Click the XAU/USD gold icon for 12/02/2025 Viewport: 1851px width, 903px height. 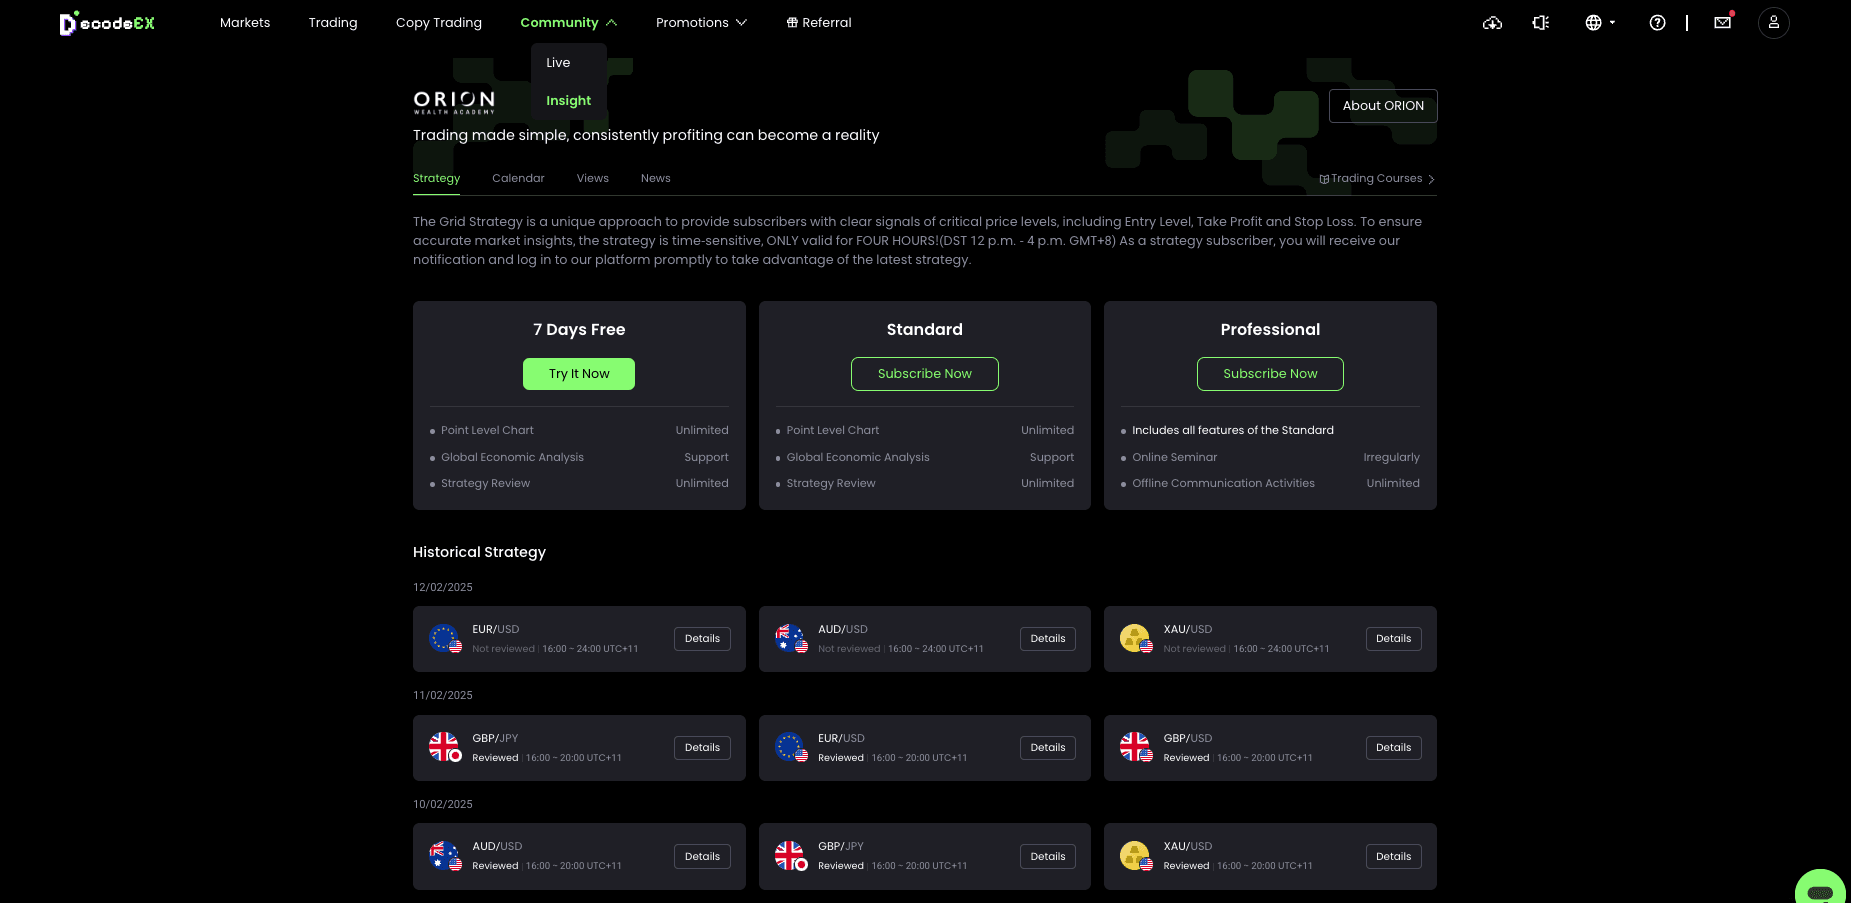click(1136, 638)
